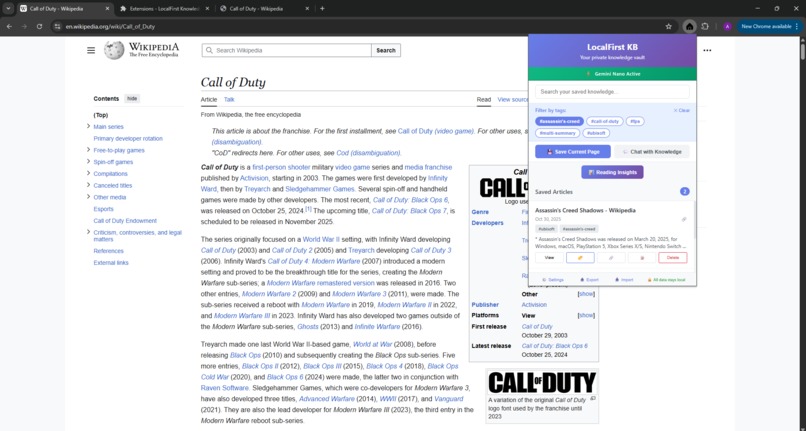The height and width of the screenshot is (431, 806).
Task: Show the Platforms list in the infobox
Action: [x=586, y=315]
